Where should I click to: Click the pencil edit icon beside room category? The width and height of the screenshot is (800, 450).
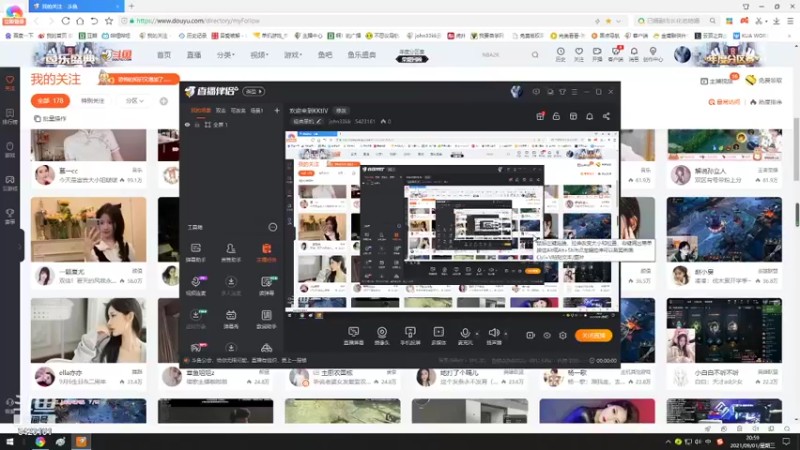tap(319, 121)
